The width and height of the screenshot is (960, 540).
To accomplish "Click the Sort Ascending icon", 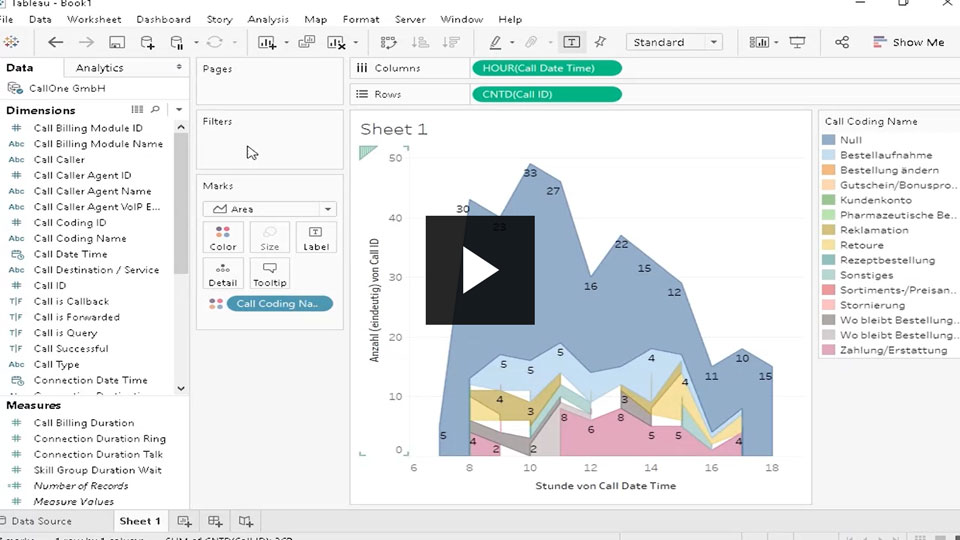I will coord(420,42).
